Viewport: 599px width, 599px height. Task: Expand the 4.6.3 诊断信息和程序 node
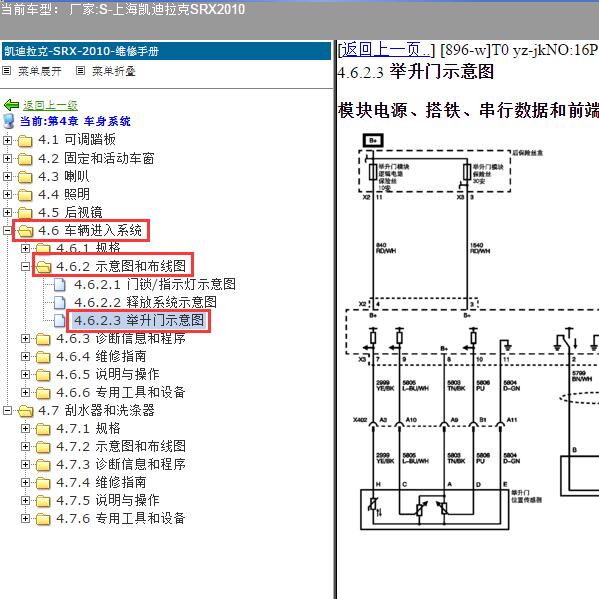(x=25, y=338)
